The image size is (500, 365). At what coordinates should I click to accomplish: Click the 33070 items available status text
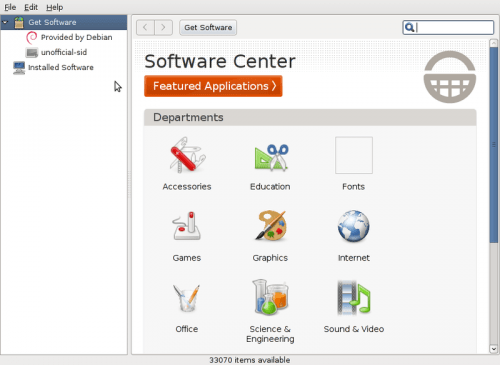[250, 360]
